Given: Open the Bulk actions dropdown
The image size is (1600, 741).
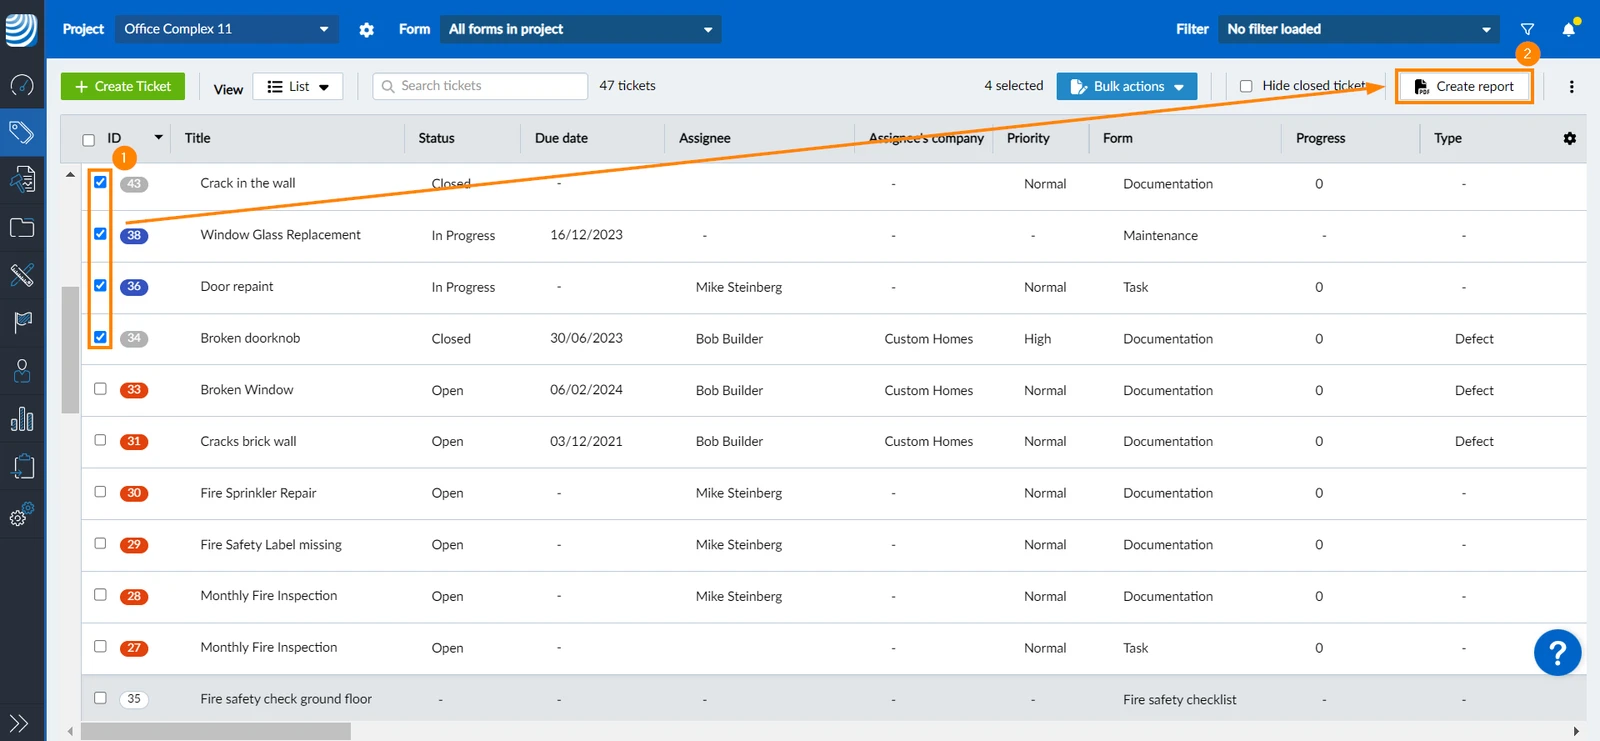Looking at the screenshot, I should tap(1126, 86).
